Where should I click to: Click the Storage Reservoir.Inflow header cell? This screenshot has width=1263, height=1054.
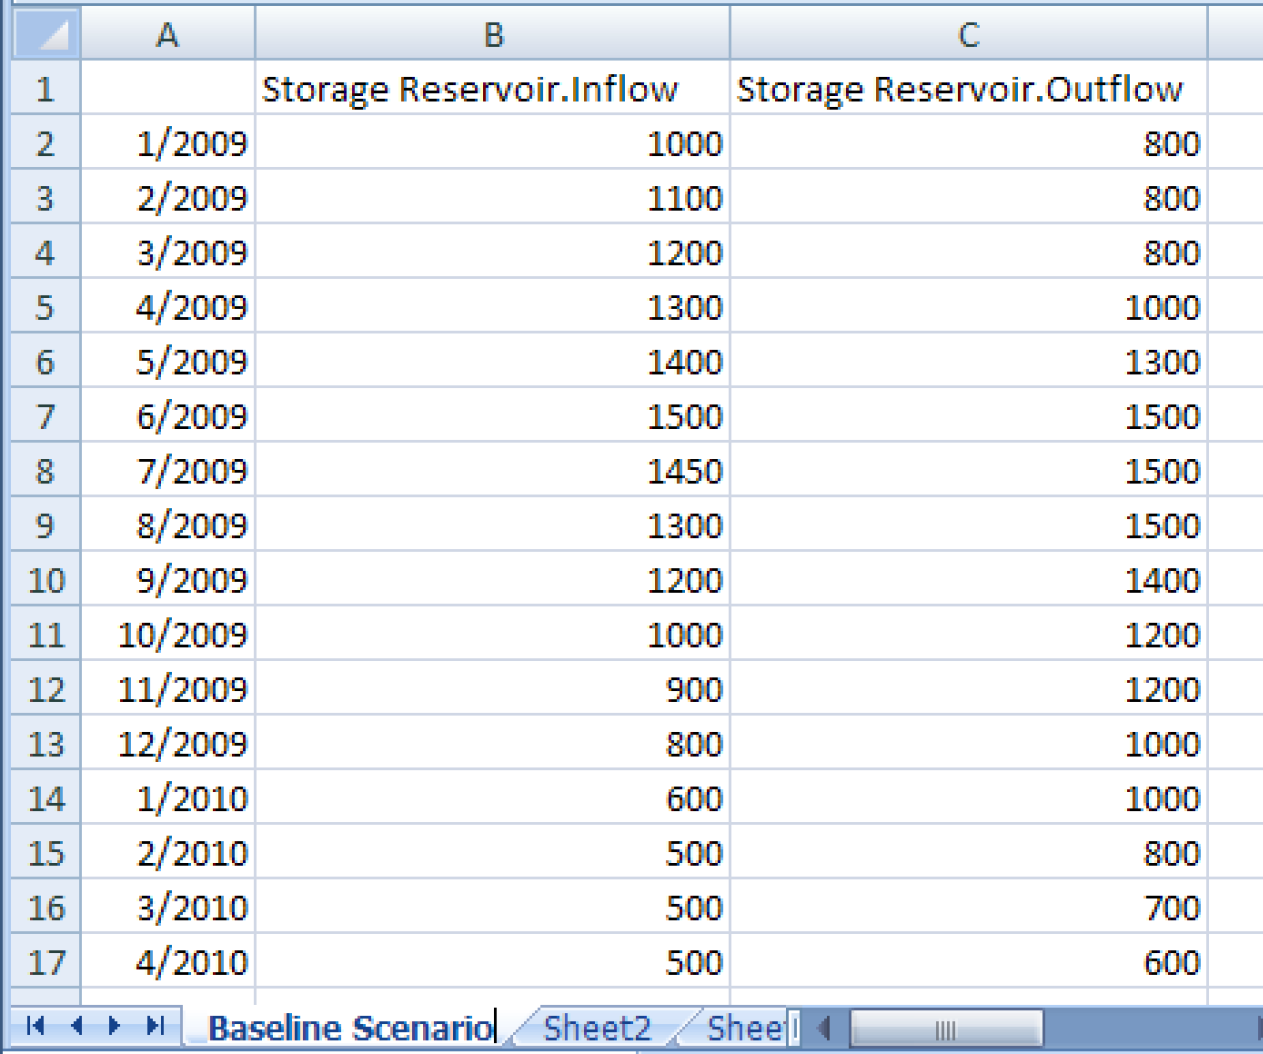pos(492,90)
